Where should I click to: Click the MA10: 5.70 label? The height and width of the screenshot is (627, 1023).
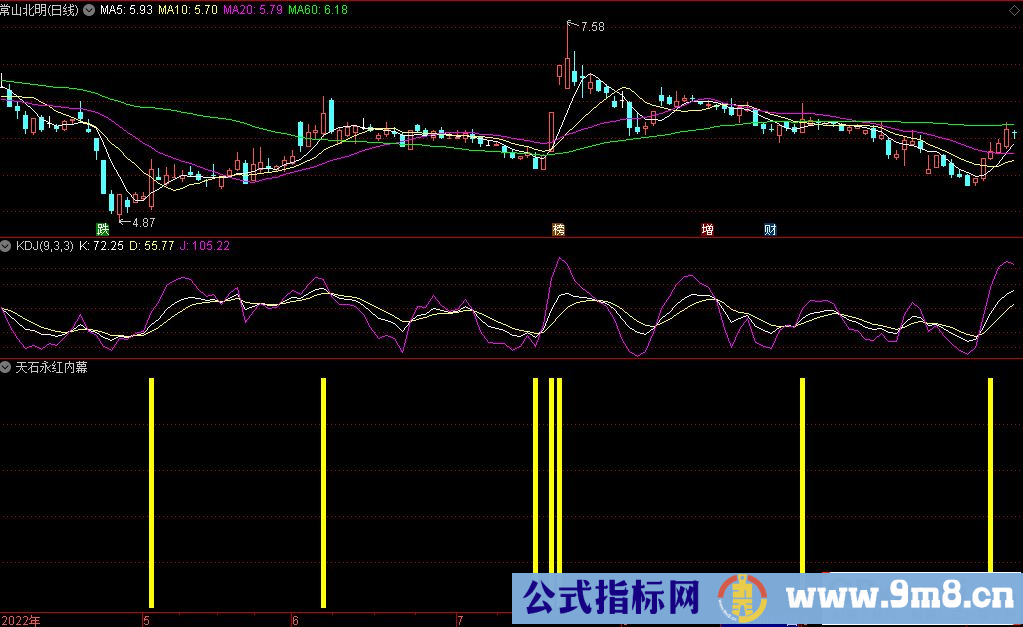[188, 10]
